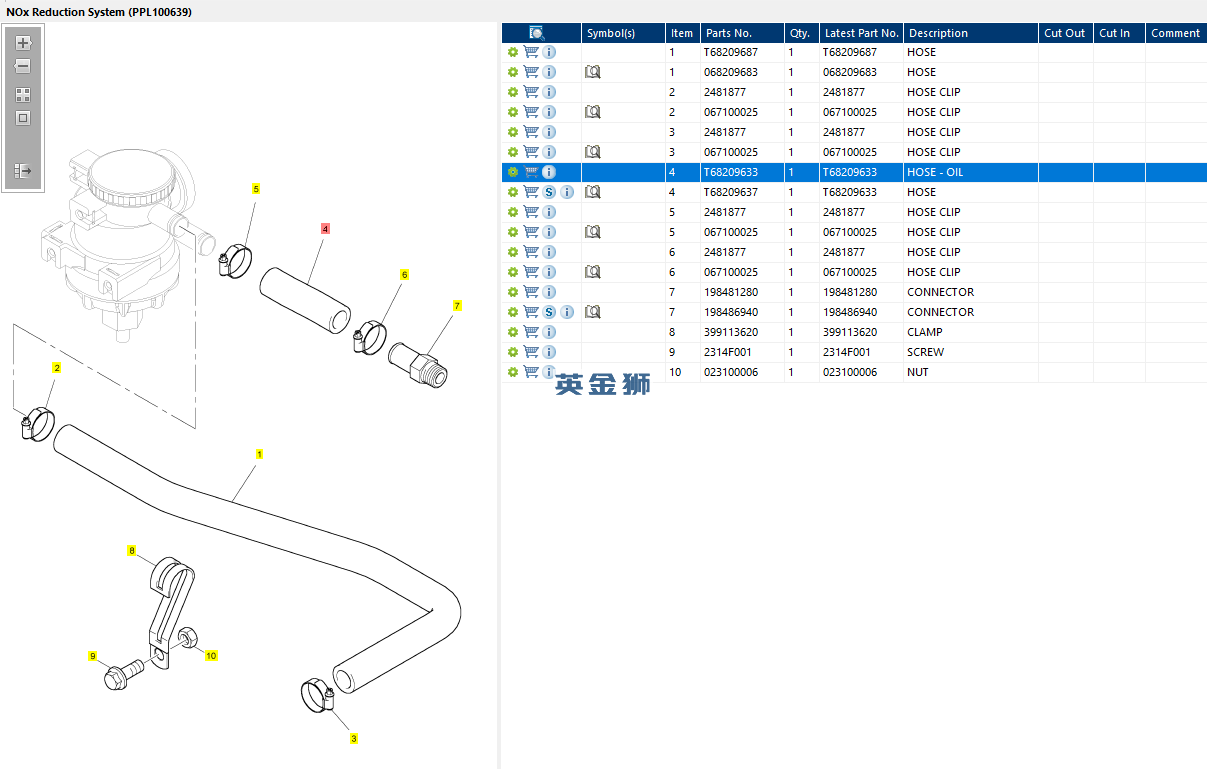Sort table by Parts No. column header
Viewport: 1207px width, 769px height.
coord(742,33)
